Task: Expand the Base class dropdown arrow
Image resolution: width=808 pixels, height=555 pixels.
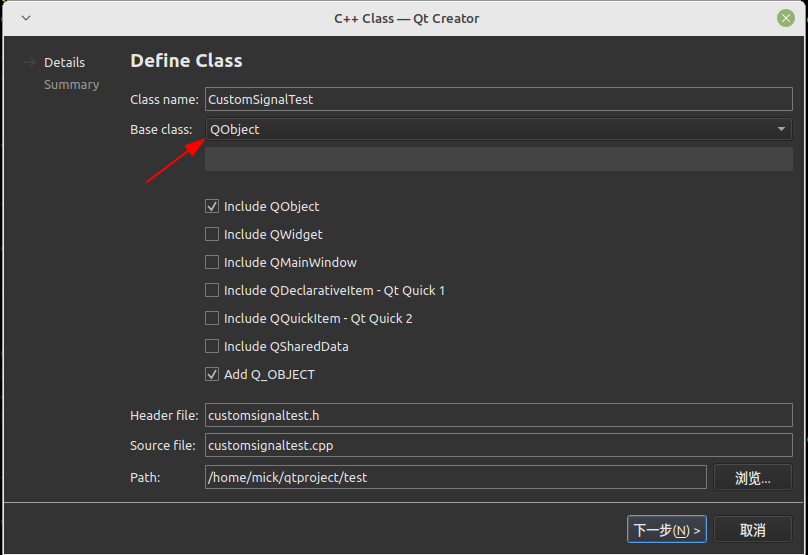Action: (x=780, y=129)
